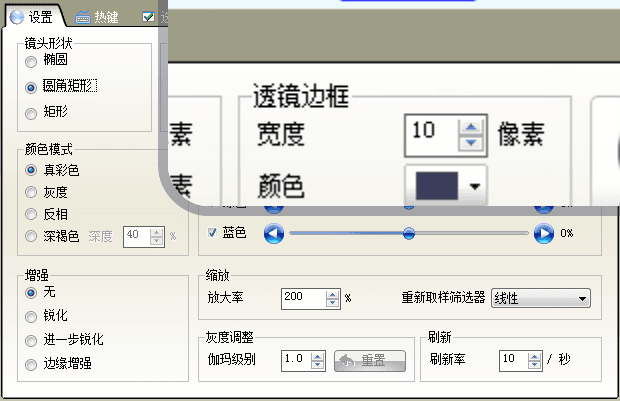The width and height of the screenshot is (620, 401).
Task: Click the 放大率 input field
Action: (x=304, y=299)
